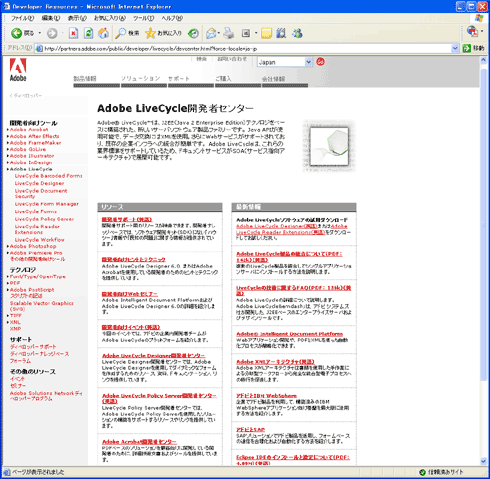Click the trusted sites status bar icon

tap(422, 472)
